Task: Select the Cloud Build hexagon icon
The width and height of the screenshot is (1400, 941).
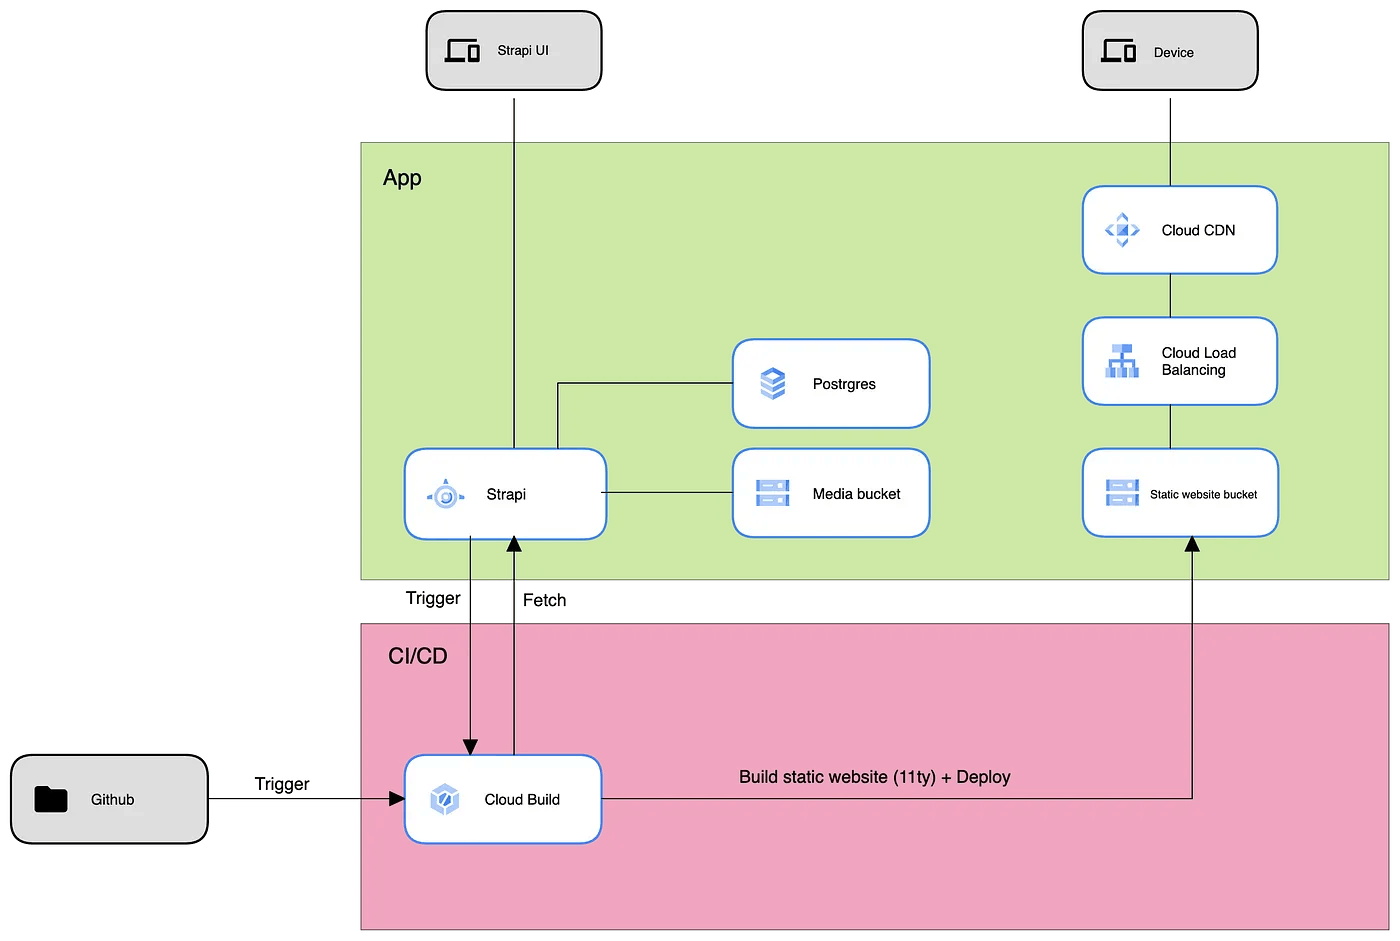Action: (445, 799)
